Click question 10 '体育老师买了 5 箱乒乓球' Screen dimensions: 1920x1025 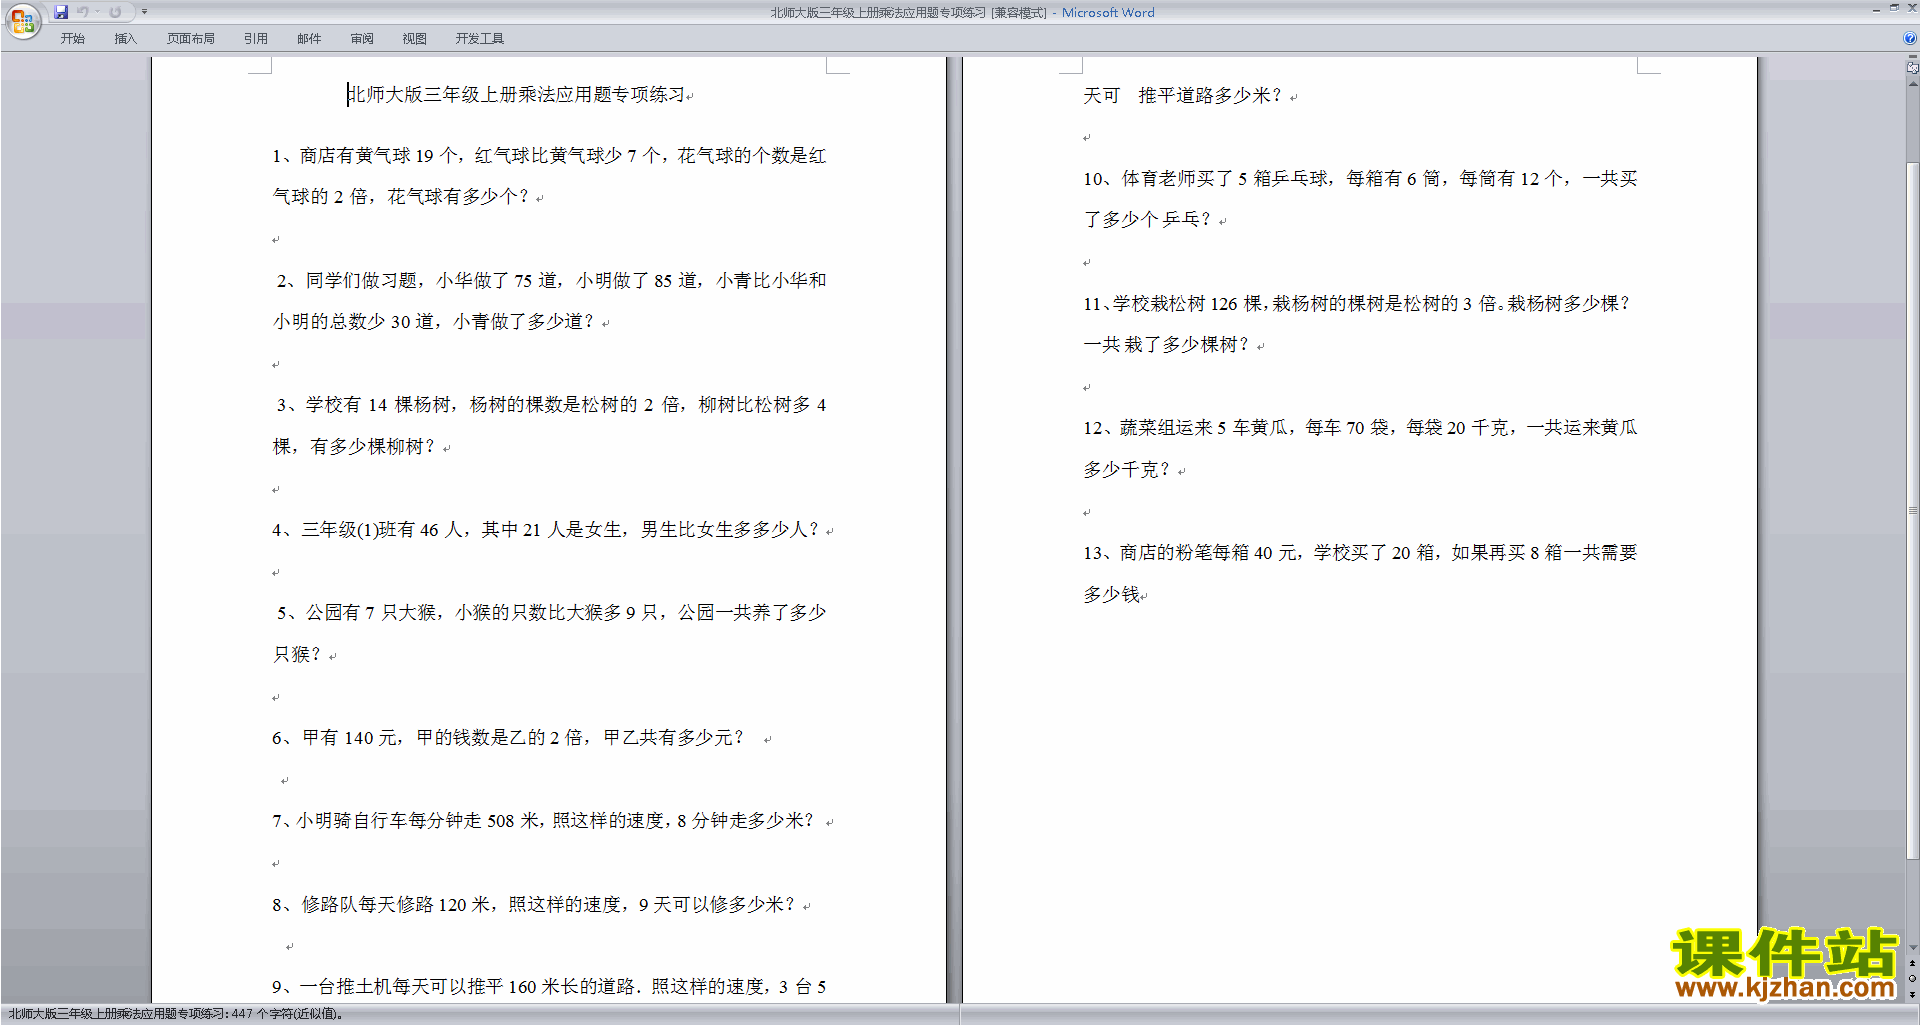click(x=1360, y=179)
